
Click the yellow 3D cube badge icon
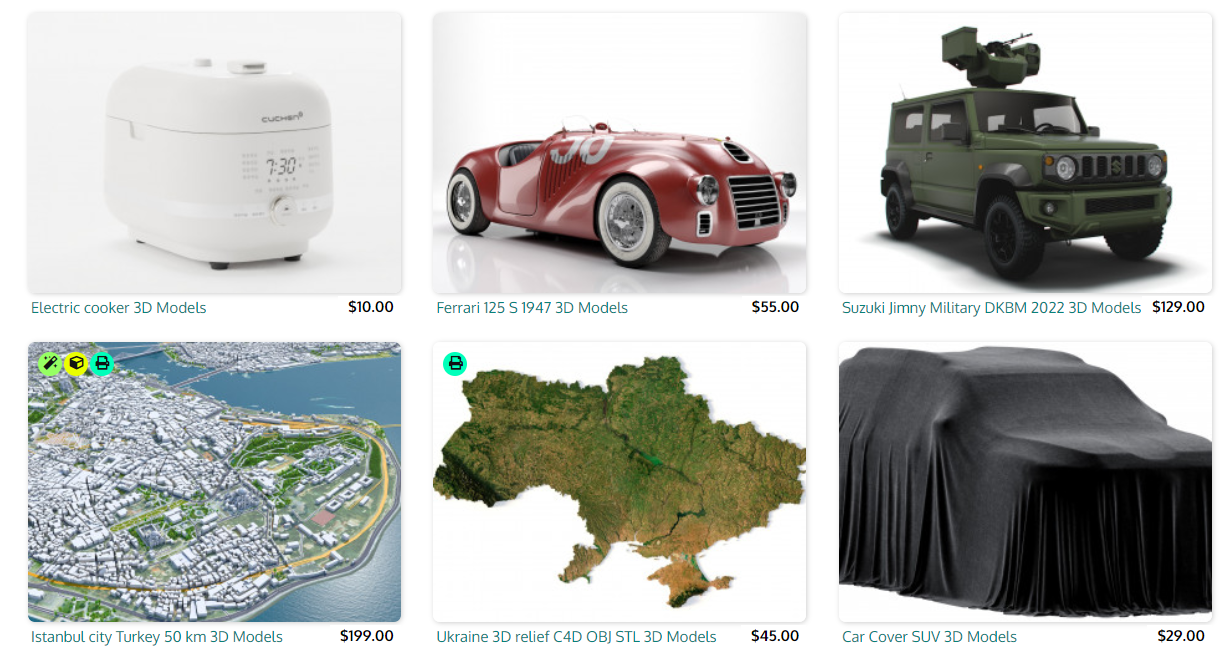(76, 364)
